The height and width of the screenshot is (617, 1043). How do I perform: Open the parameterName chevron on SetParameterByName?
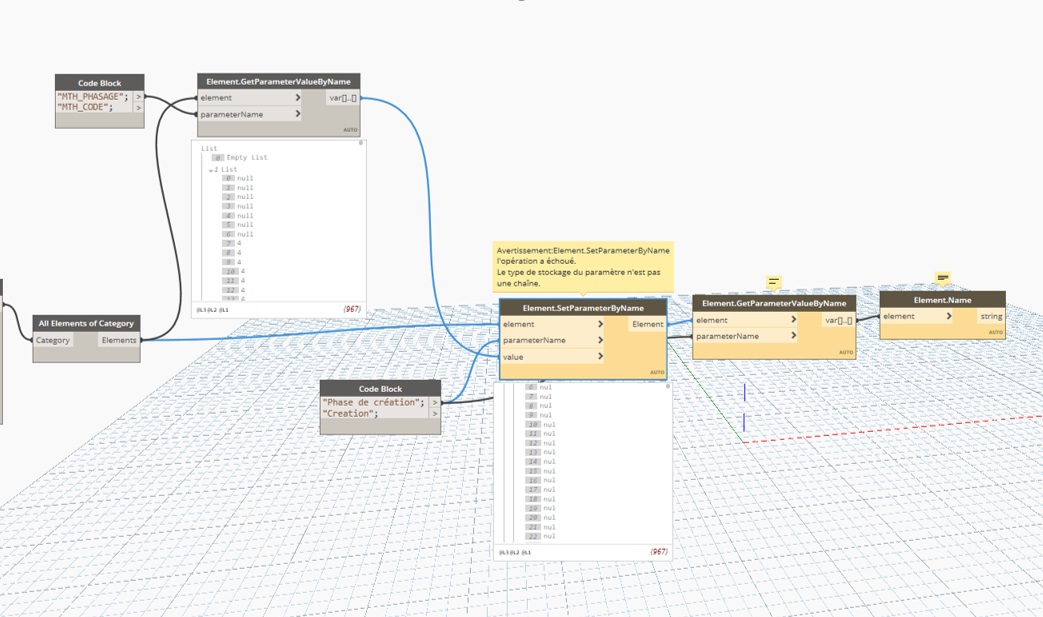600,341
